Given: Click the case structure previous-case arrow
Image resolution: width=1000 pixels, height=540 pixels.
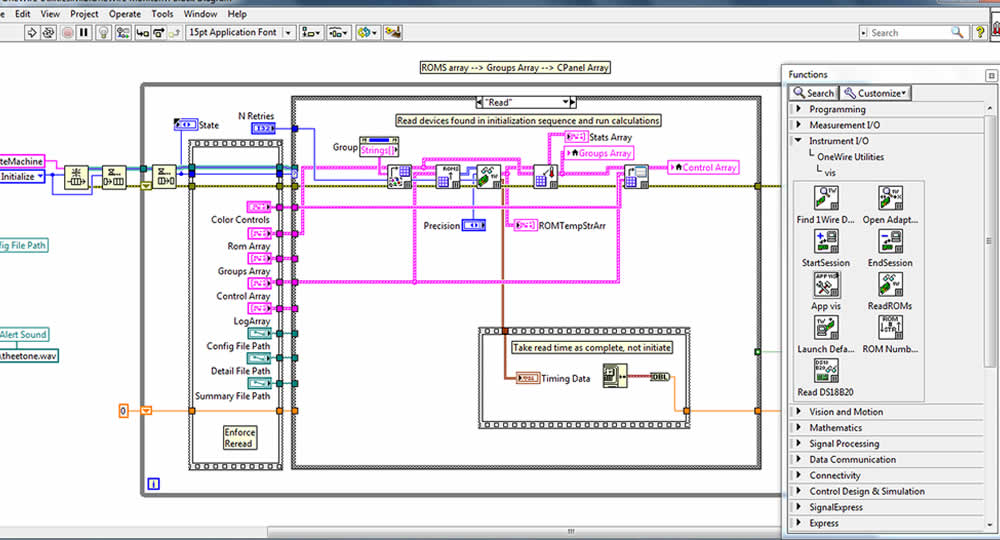Looking at the screenshot, I should pyautogui.click(x=480, y=102).
